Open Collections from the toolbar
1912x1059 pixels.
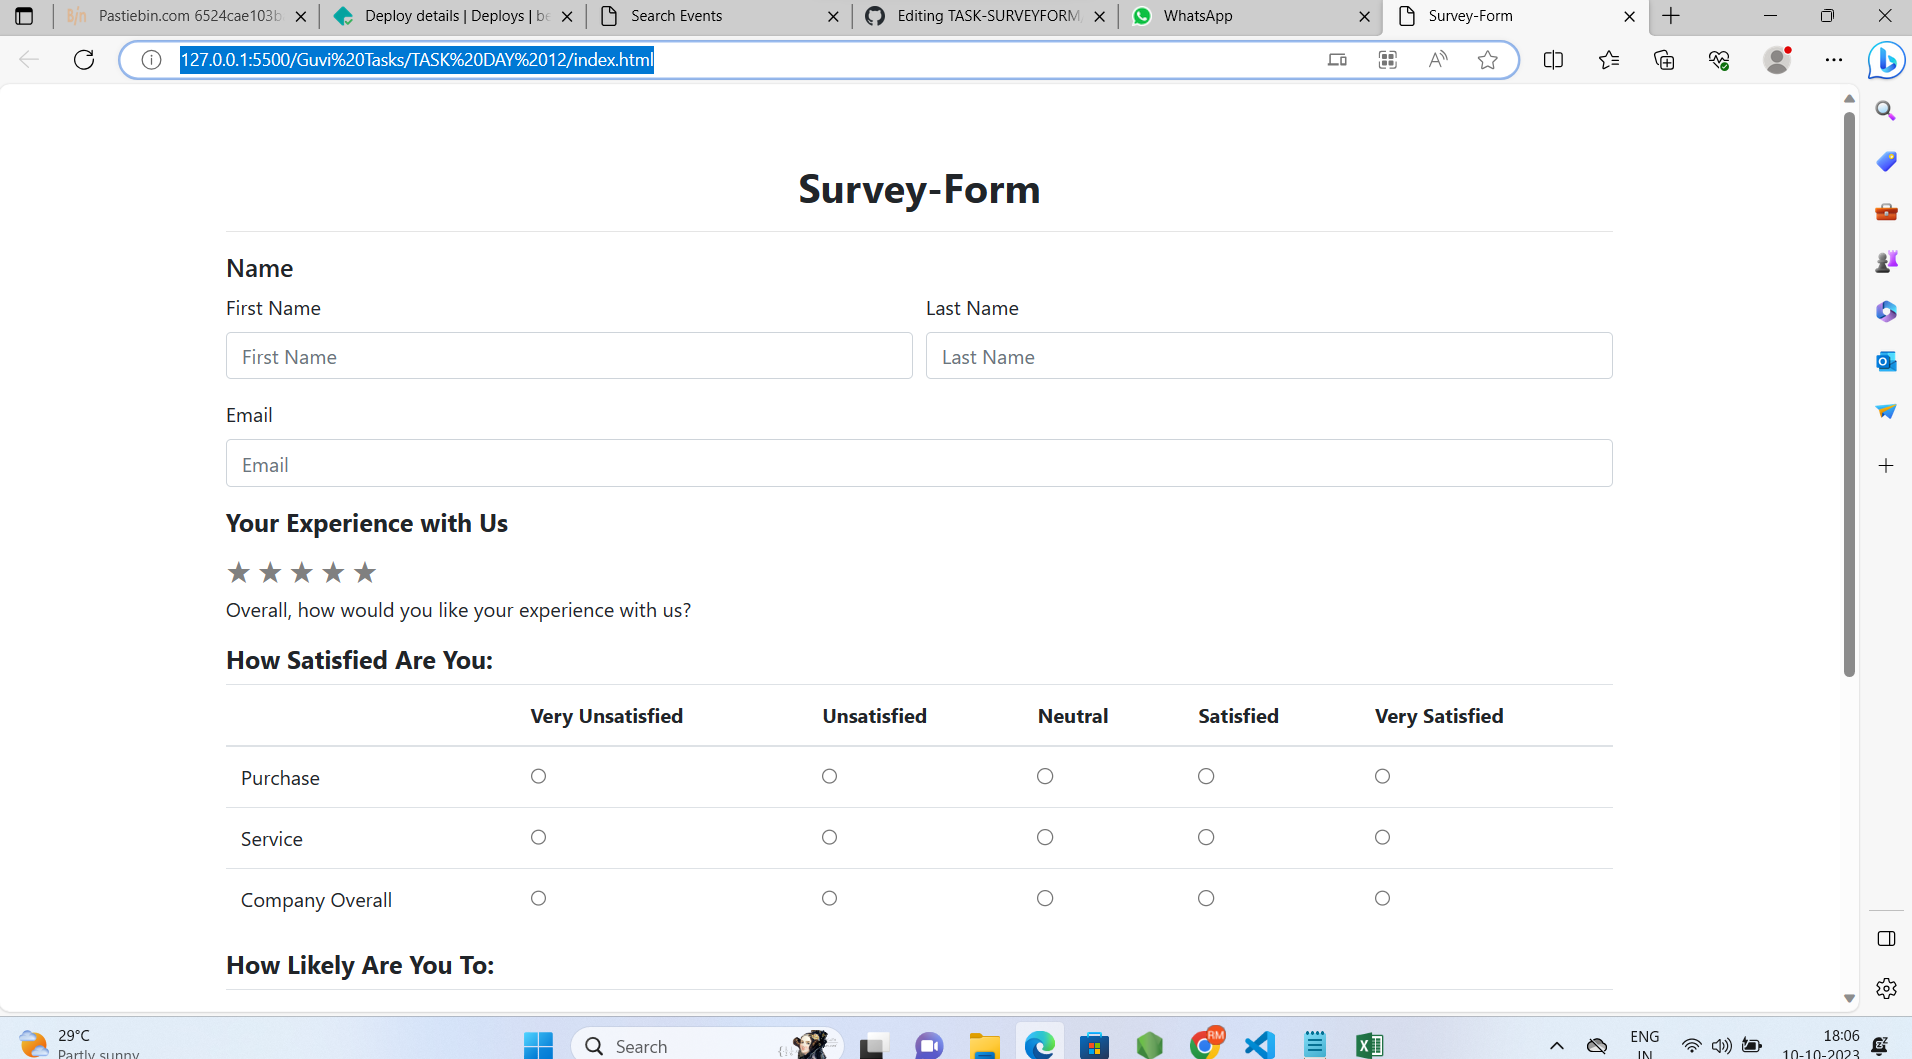pos(1663,60)
